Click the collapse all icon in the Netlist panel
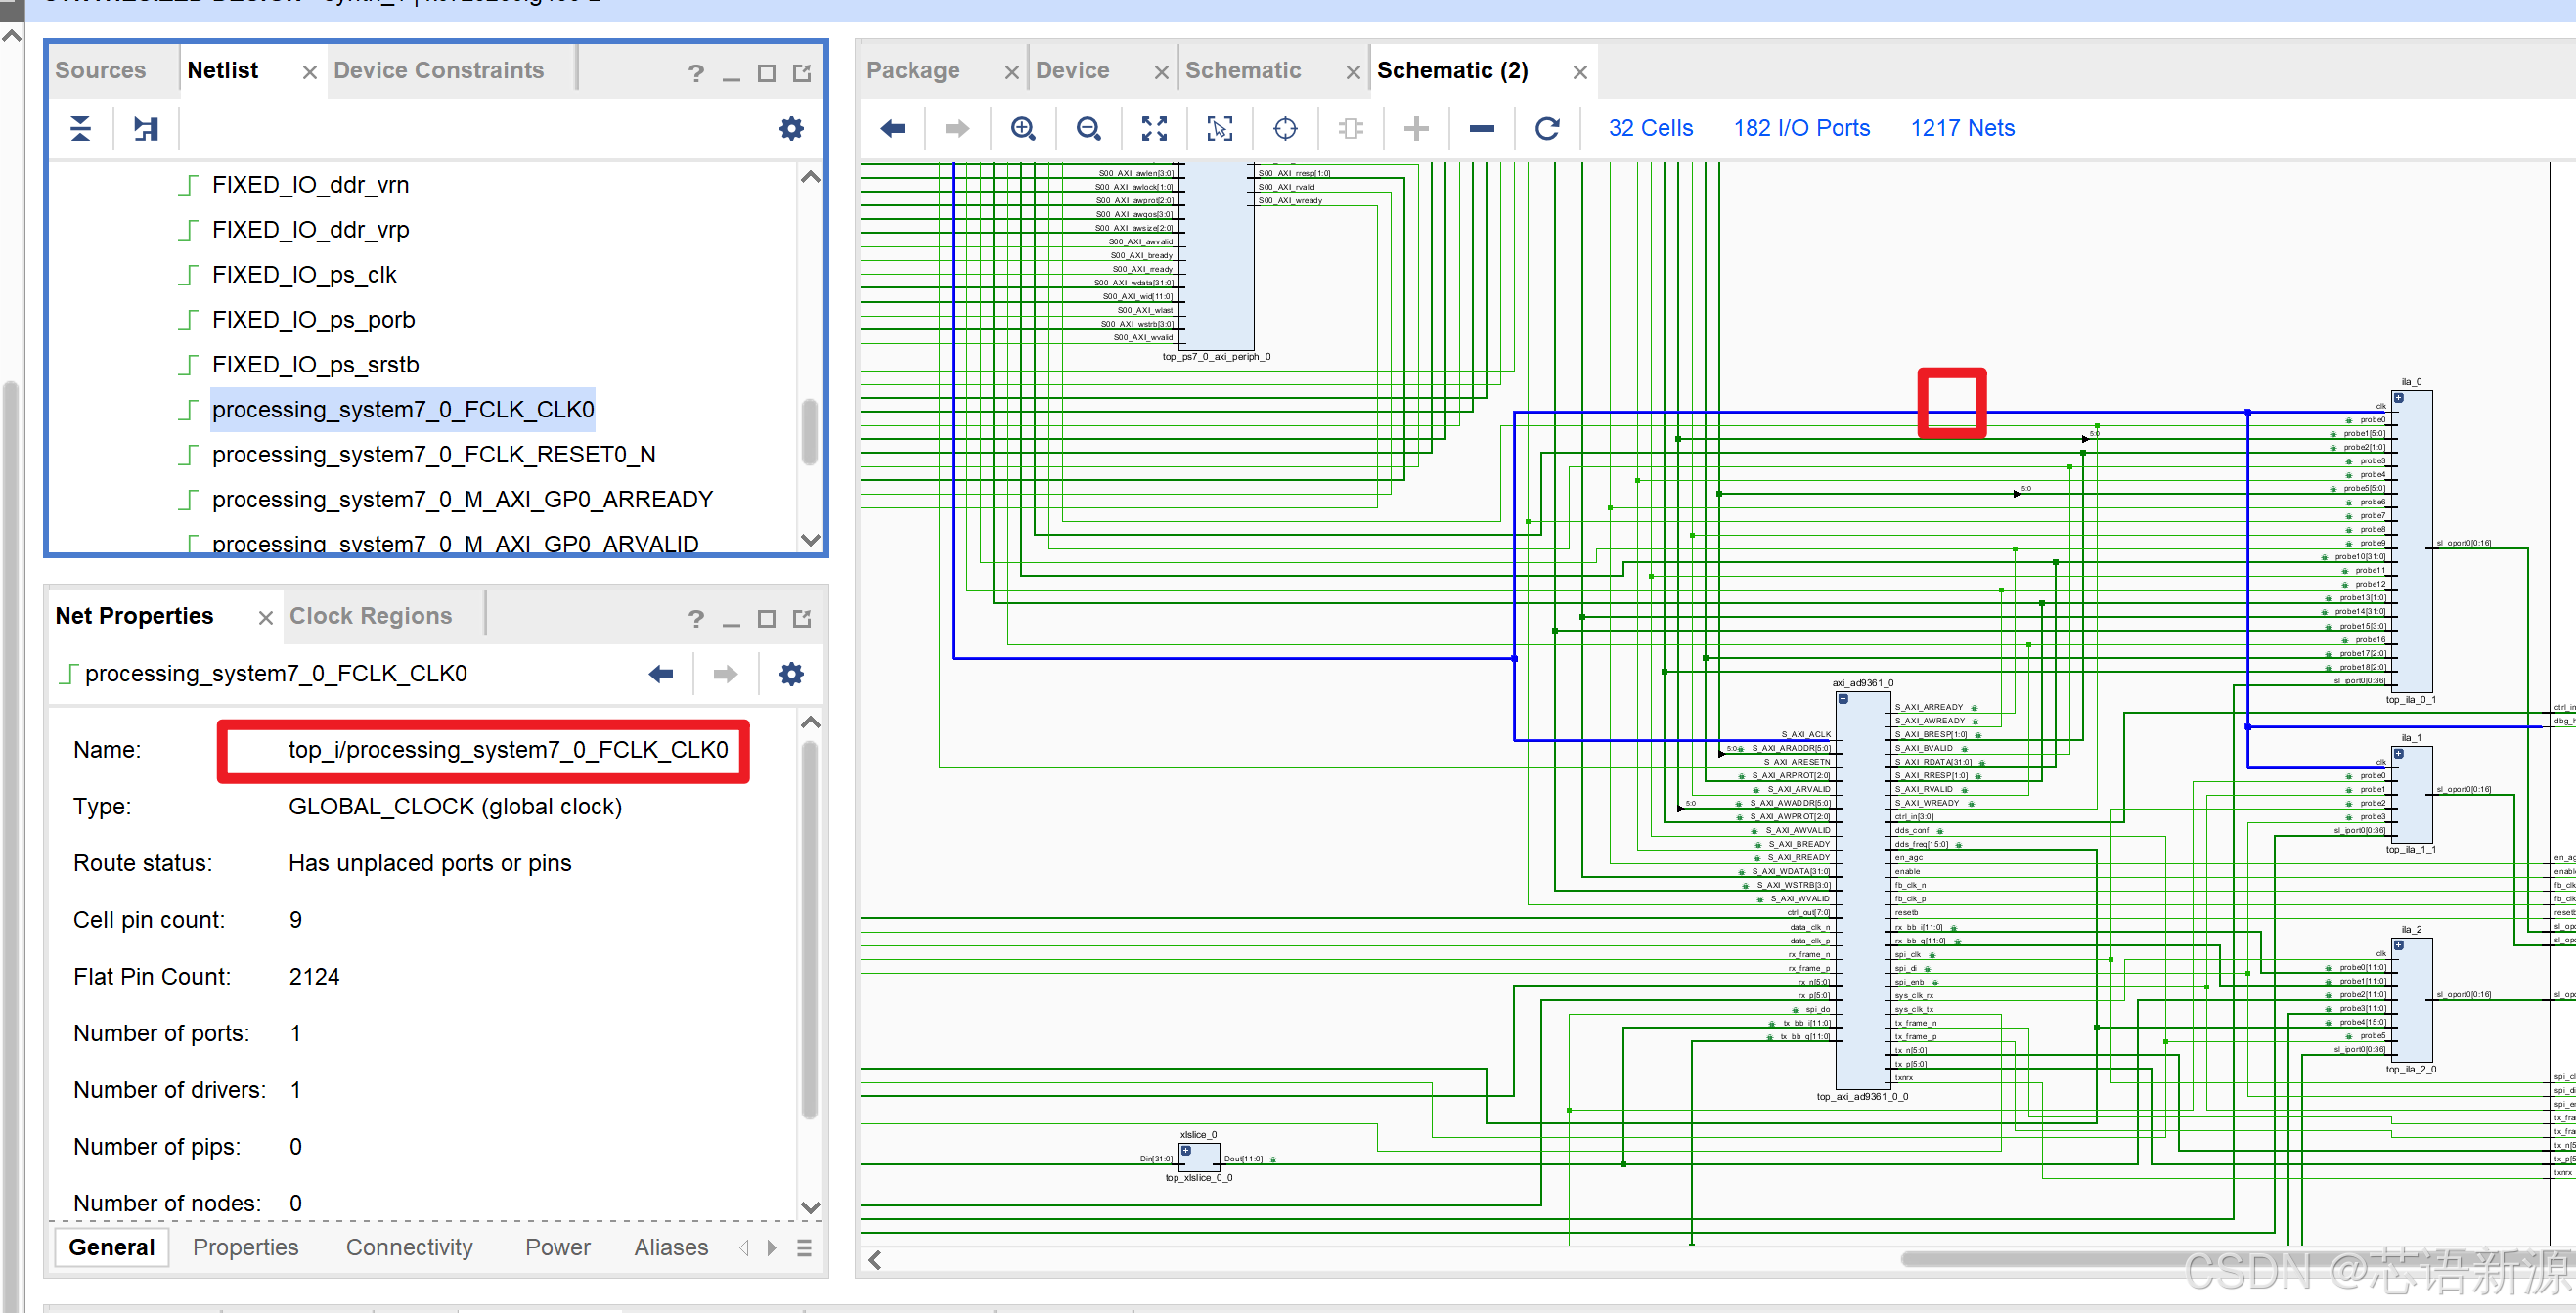This screenshot has height=1313, width=2576. pyautogui.click(x=80, y=128)
